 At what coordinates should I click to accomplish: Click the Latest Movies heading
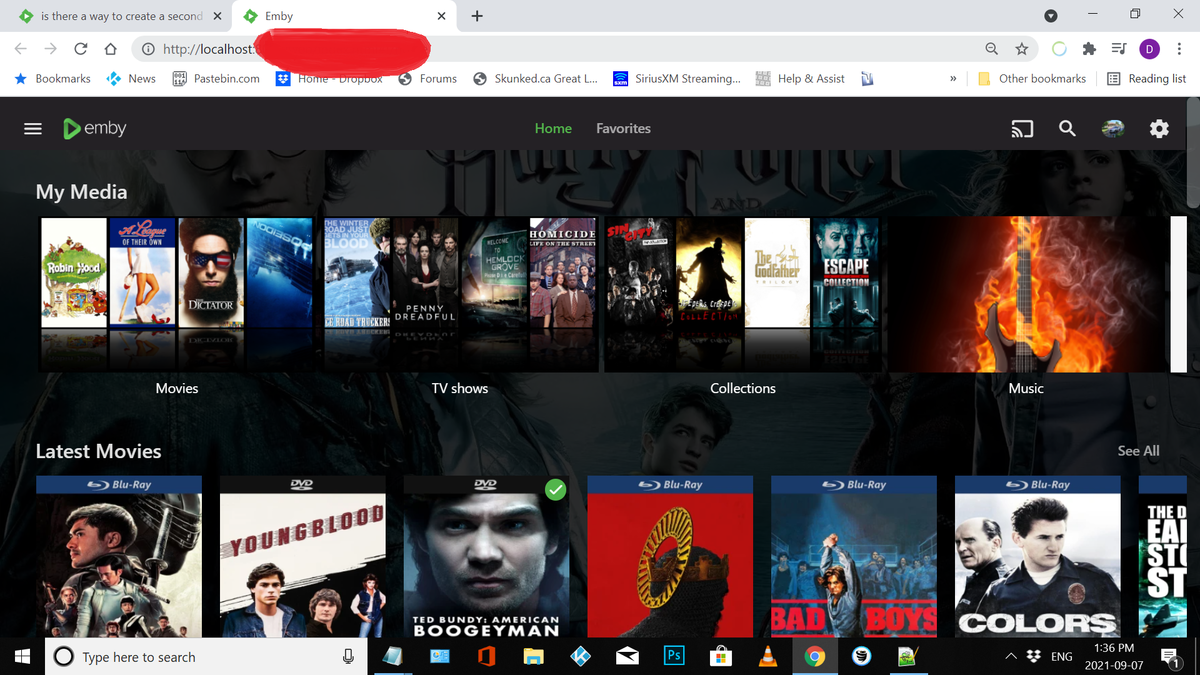coord(98,451)
